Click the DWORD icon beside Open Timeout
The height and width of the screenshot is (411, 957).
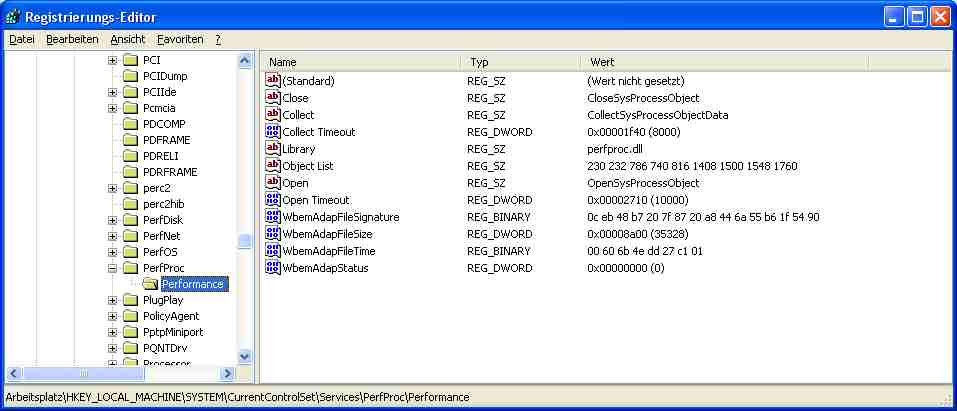(273, 200)
